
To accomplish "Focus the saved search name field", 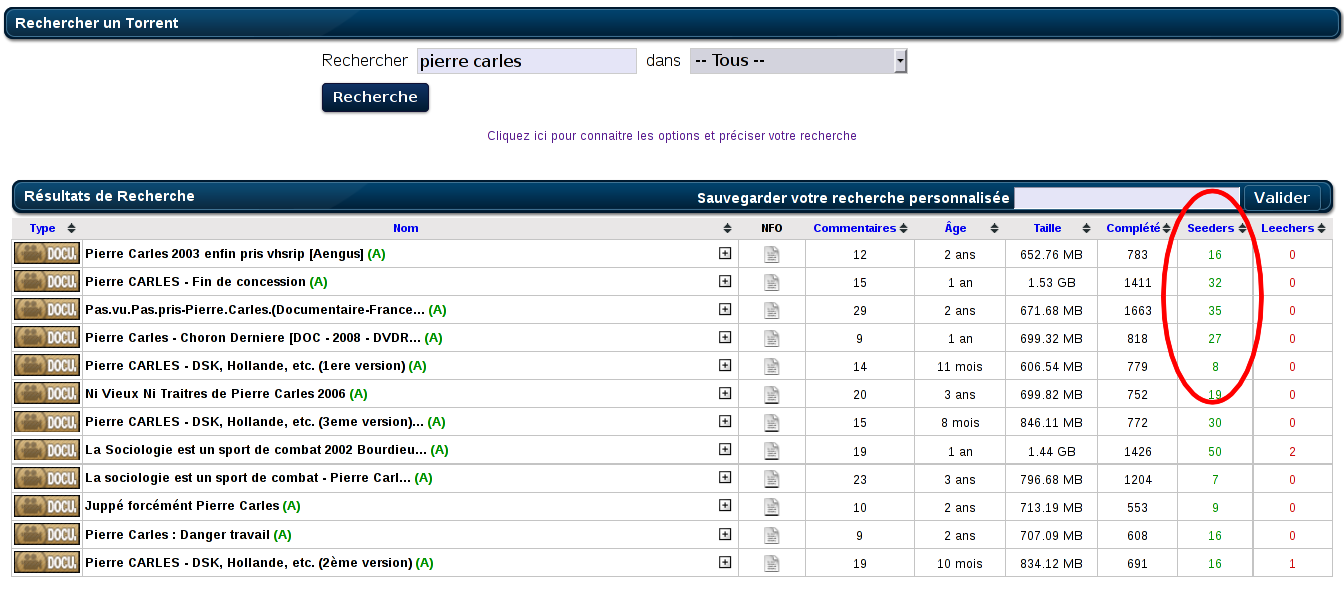I will point(1127,198).
